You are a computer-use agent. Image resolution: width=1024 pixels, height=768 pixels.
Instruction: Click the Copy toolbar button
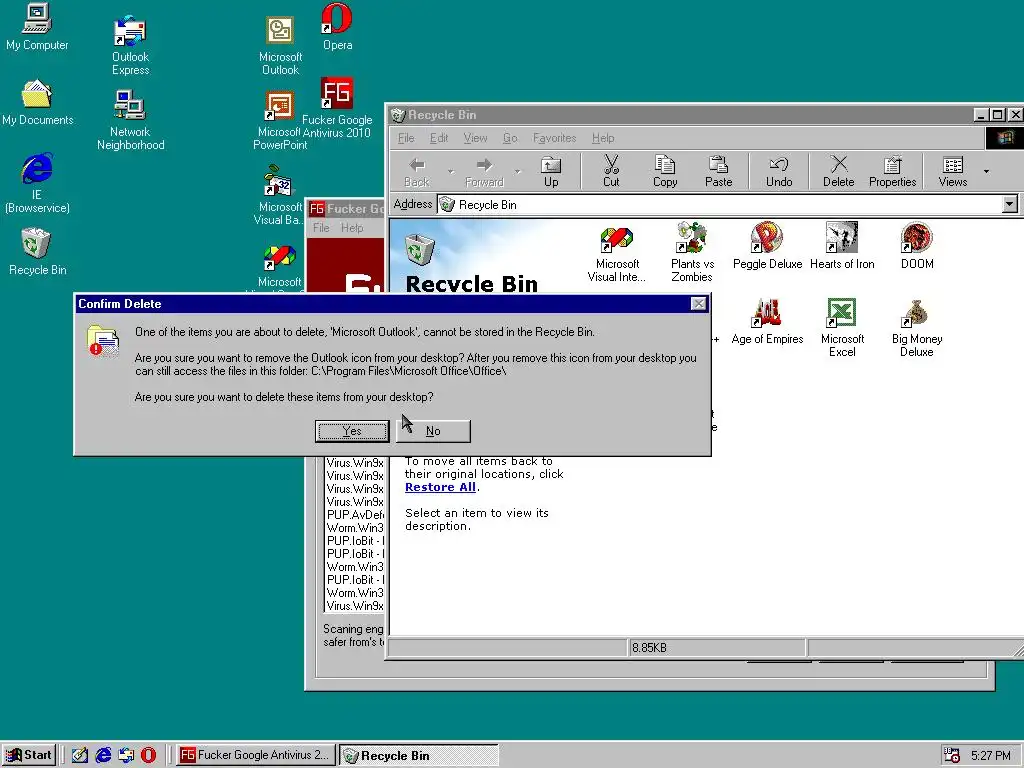coord(665,172)
